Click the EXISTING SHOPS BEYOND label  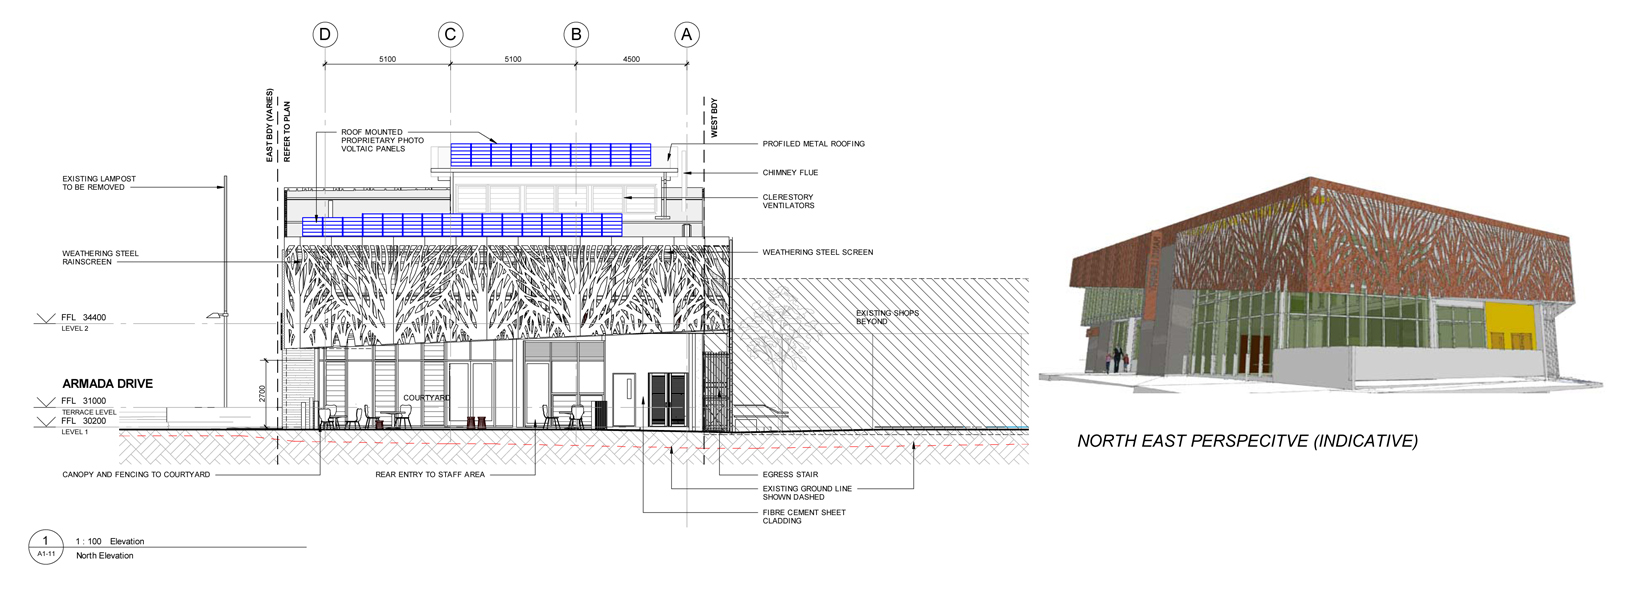click(886, 317)
